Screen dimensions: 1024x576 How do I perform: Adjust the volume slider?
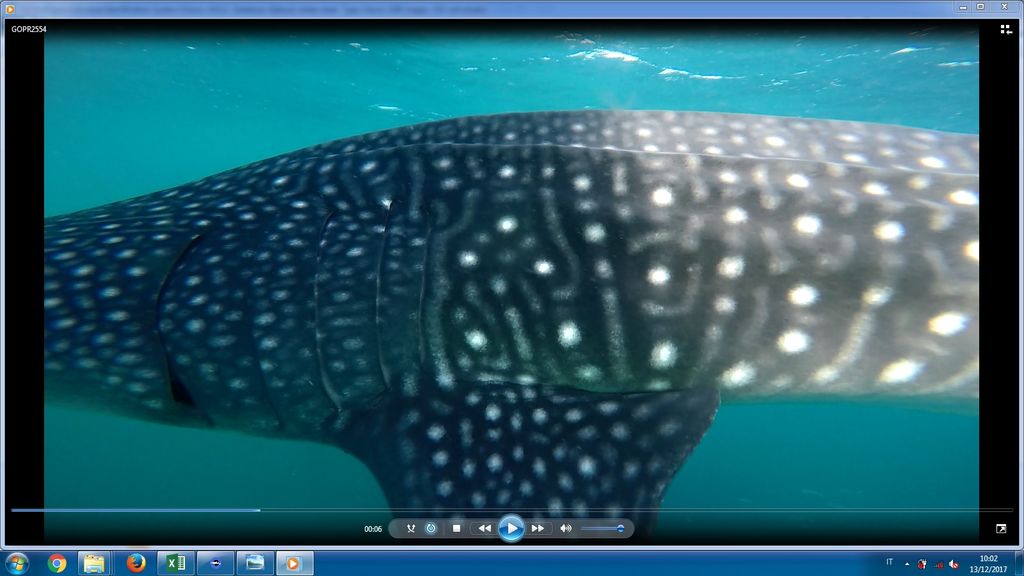coord(603,528)
